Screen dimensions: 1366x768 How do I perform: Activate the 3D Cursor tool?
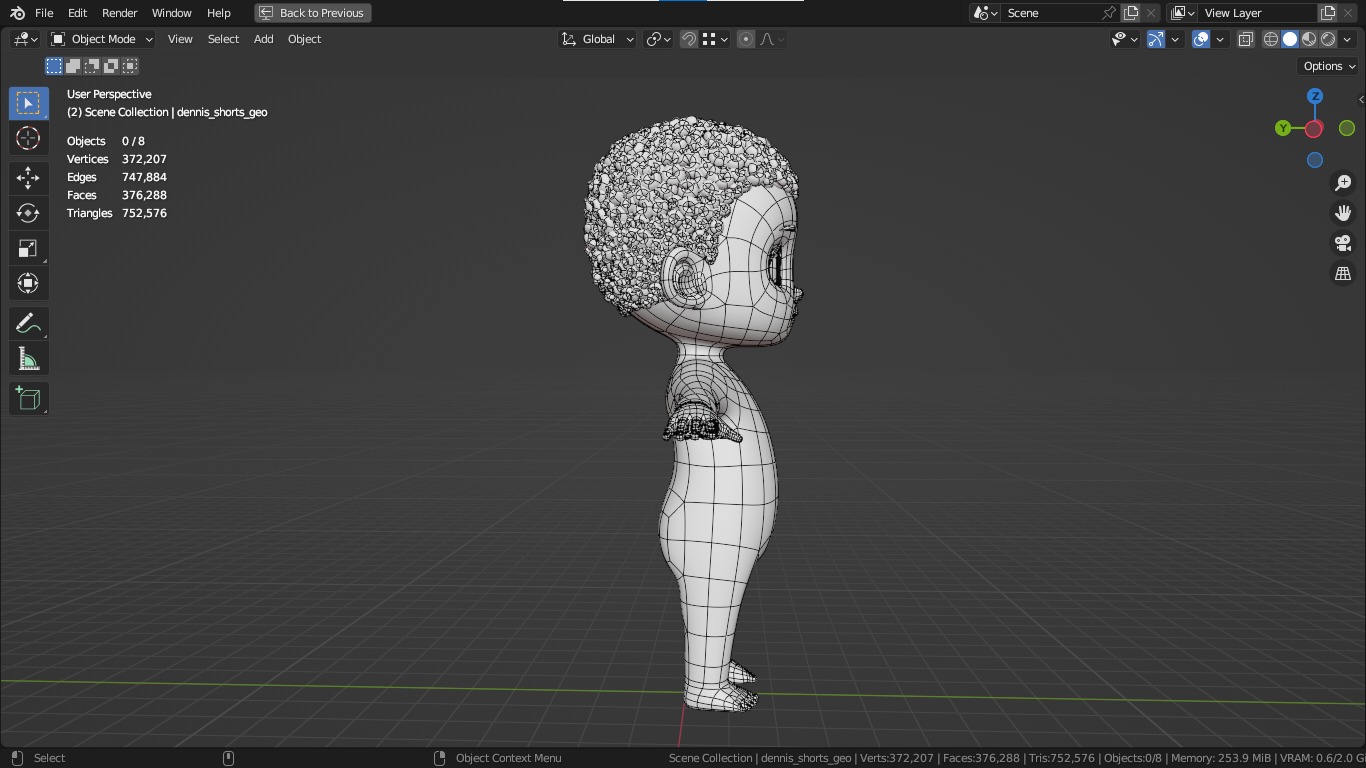pyautogui.click(x=28, y=138)
